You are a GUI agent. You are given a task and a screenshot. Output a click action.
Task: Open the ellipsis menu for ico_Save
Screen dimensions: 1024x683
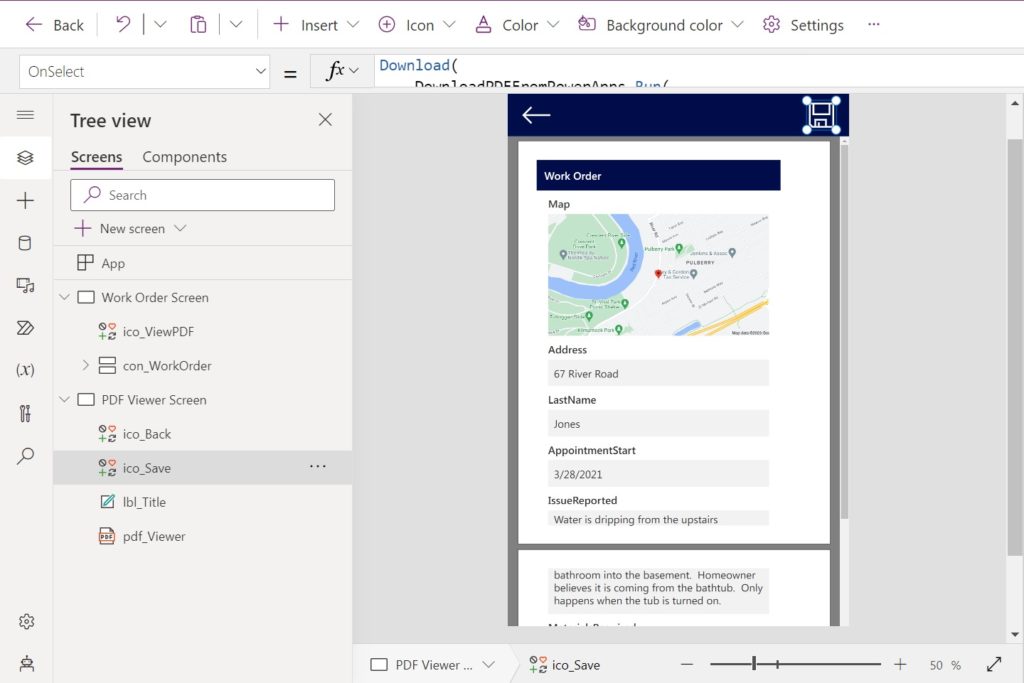click(318, 467)
